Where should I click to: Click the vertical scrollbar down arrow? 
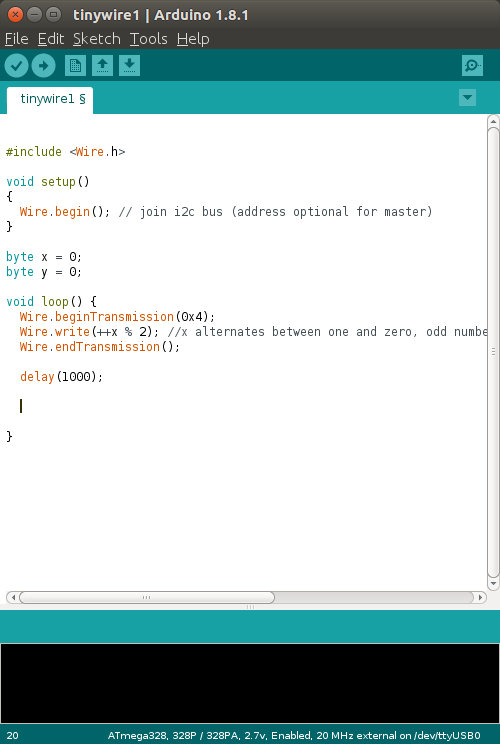(493, 584)
